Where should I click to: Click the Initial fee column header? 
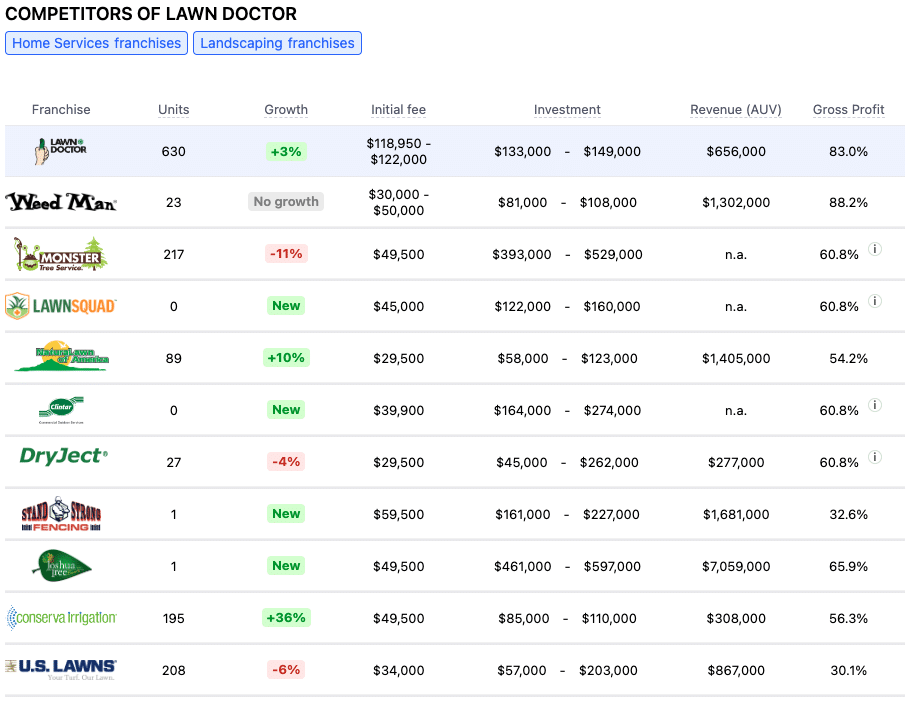point(399,110)
